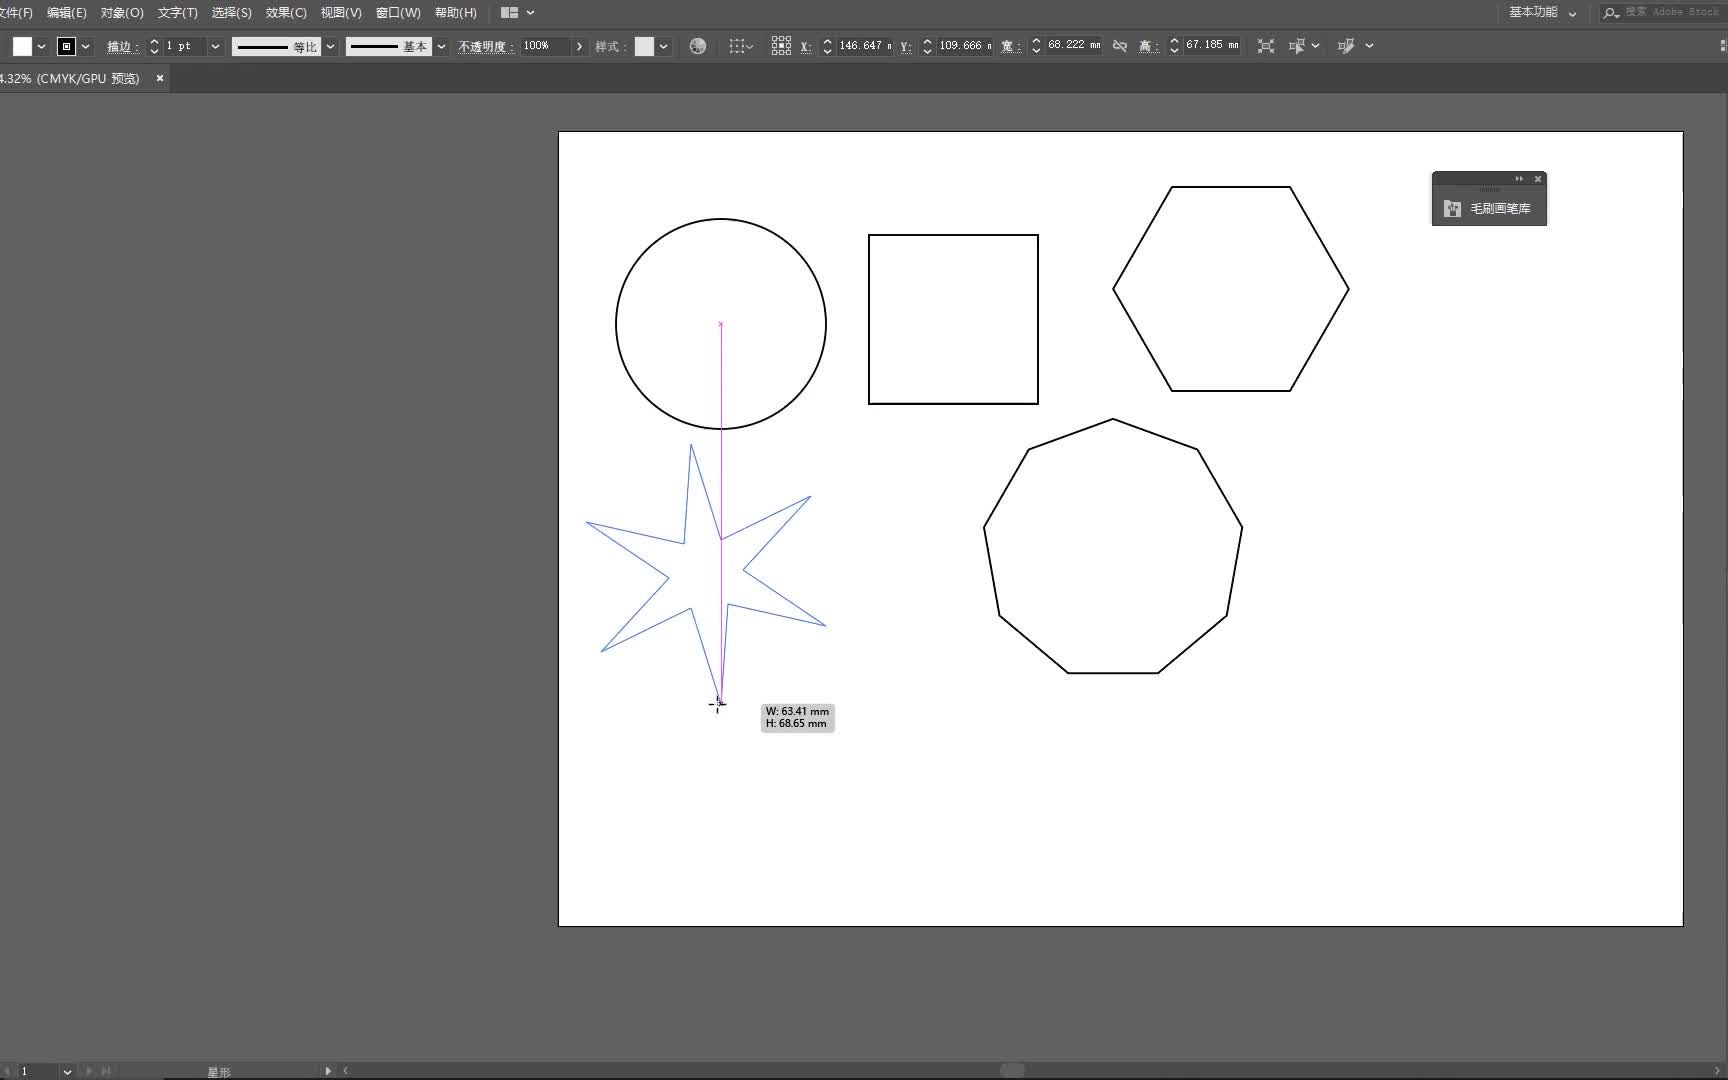This screenshot has height=1080, width=1728.
Task: Click the 星形 status bar tool label
Action: pyautogui.click(x=219, y=1072)
